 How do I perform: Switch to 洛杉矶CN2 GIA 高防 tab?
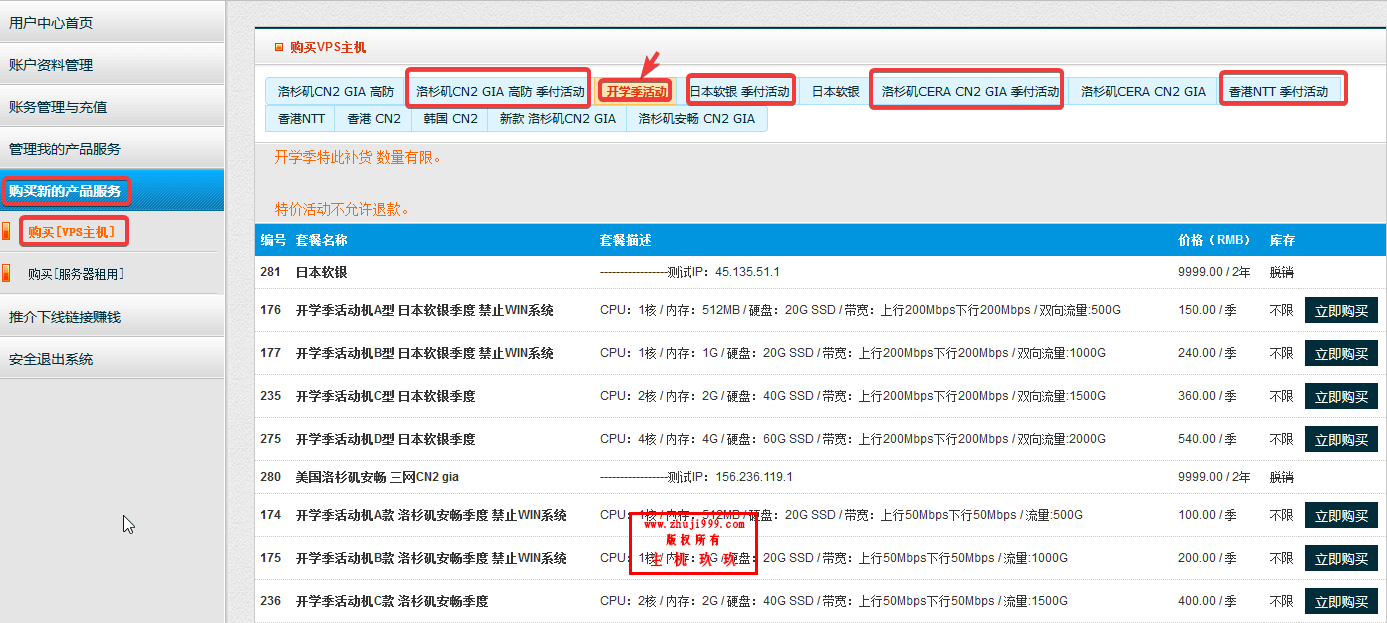335,91
